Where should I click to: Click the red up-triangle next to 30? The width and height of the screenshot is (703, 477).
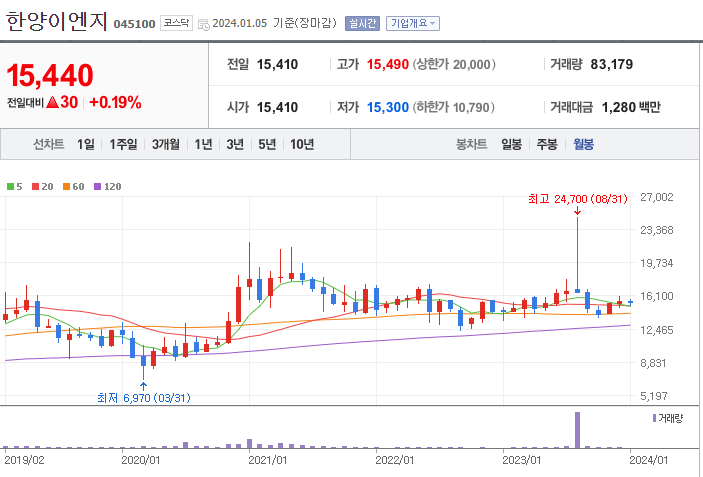[x=52, y=103]
